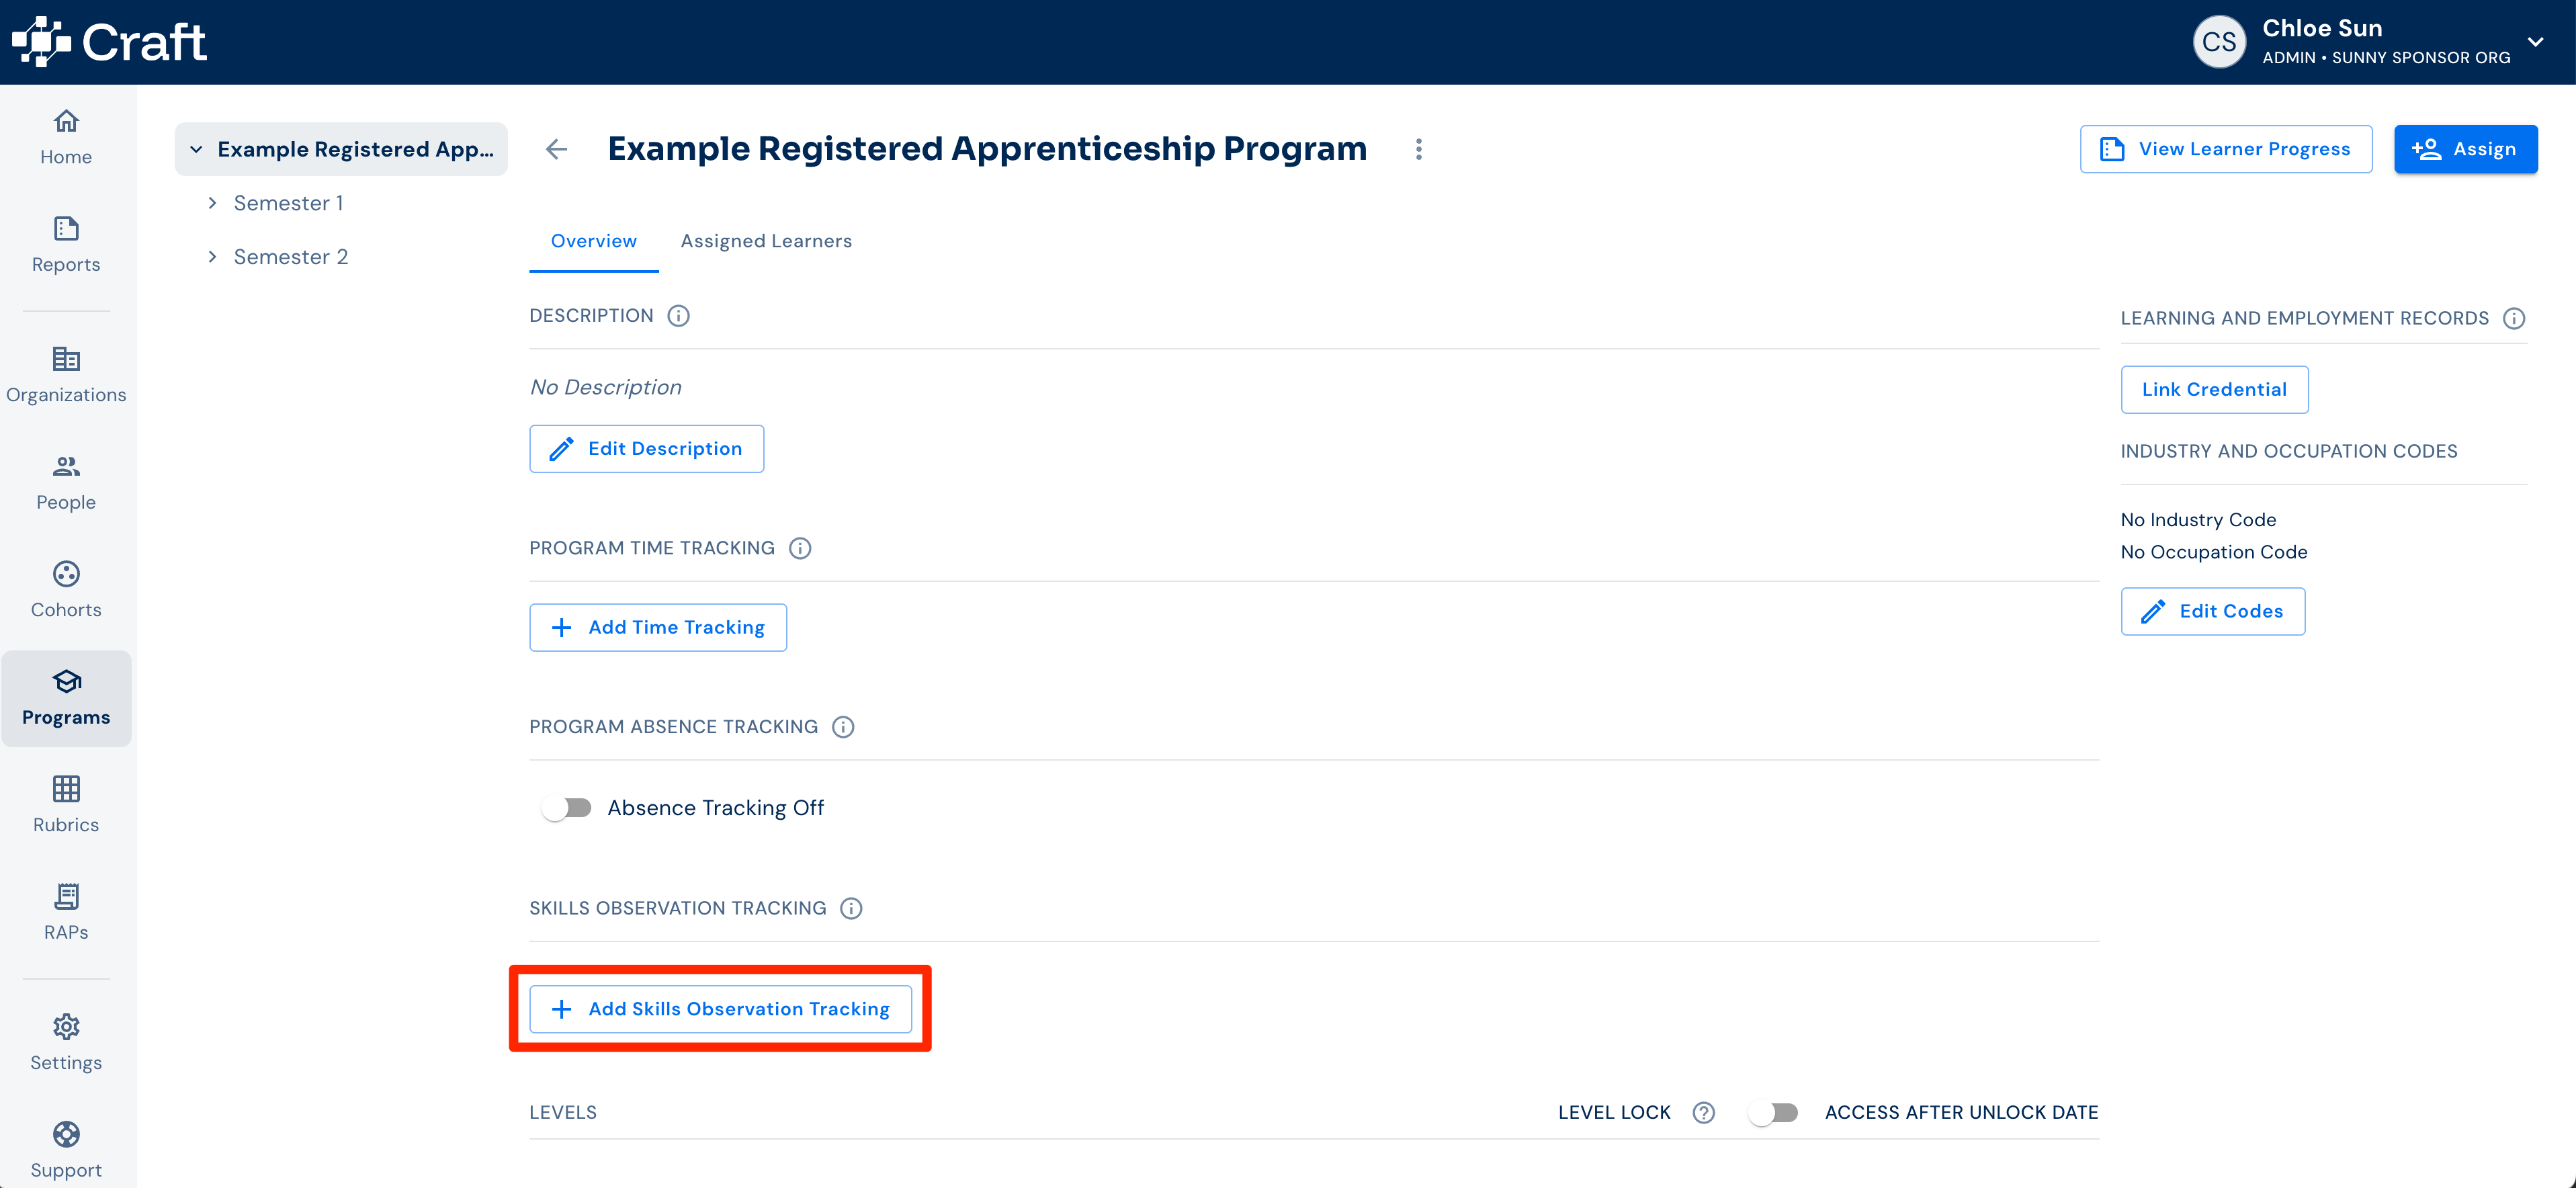This screenshot has width=2576, height=1188.
Task: Toggle the Level Lock switch
Action: tap(1774, 1112)
